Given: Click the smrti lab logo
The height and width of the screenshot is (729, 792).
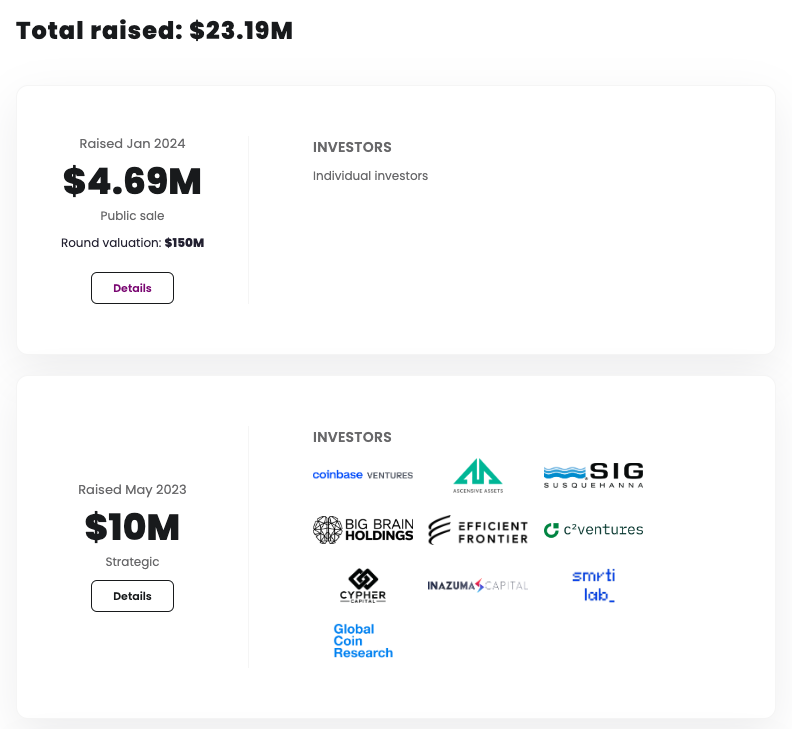Looking at the screenshot, I should (593, 585).
